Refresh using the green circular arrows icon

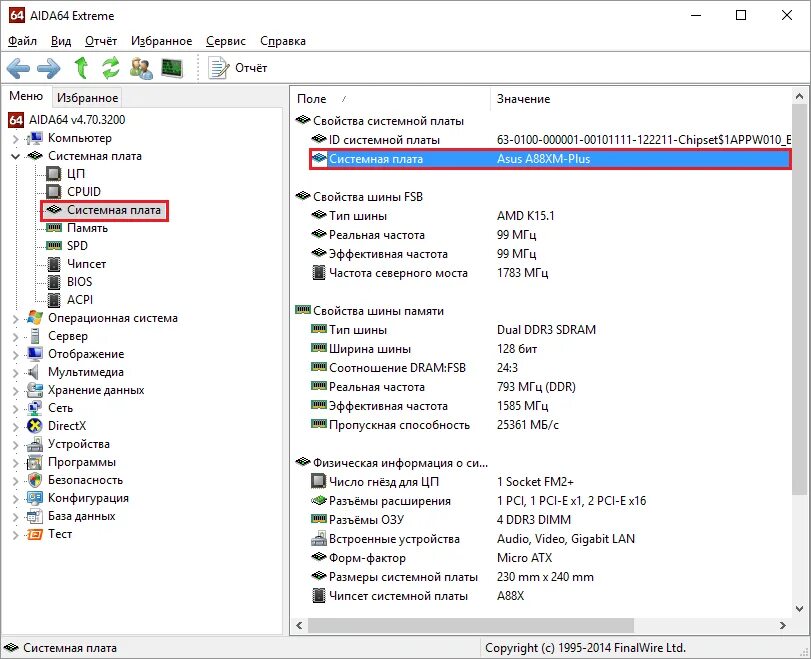[x=111, y=68]
